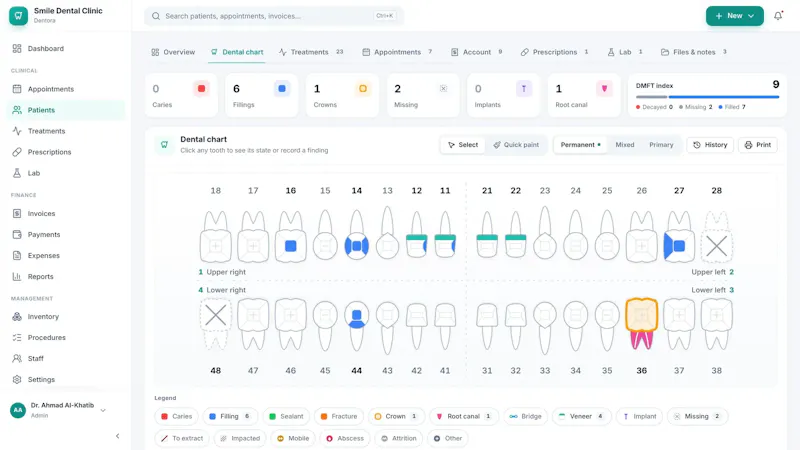Go to Payments in sidebar
This screenshot has width=800, height=450.
click(x=65, y=235)
